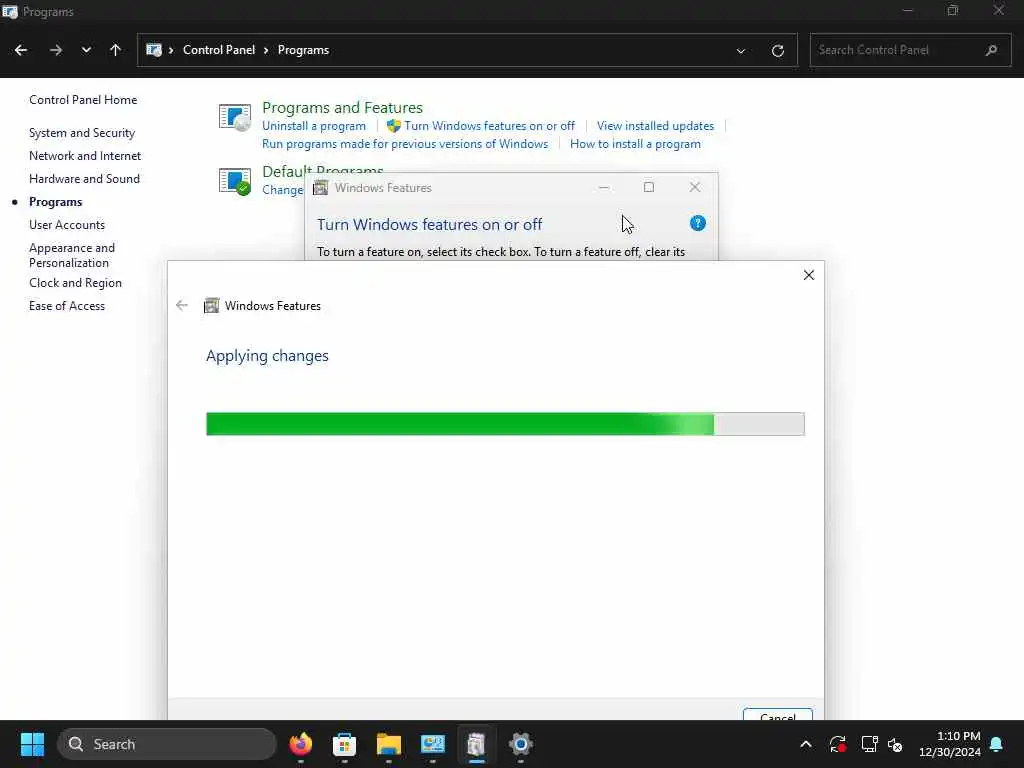Click the help icon in Windows Features

click(697, 223)
